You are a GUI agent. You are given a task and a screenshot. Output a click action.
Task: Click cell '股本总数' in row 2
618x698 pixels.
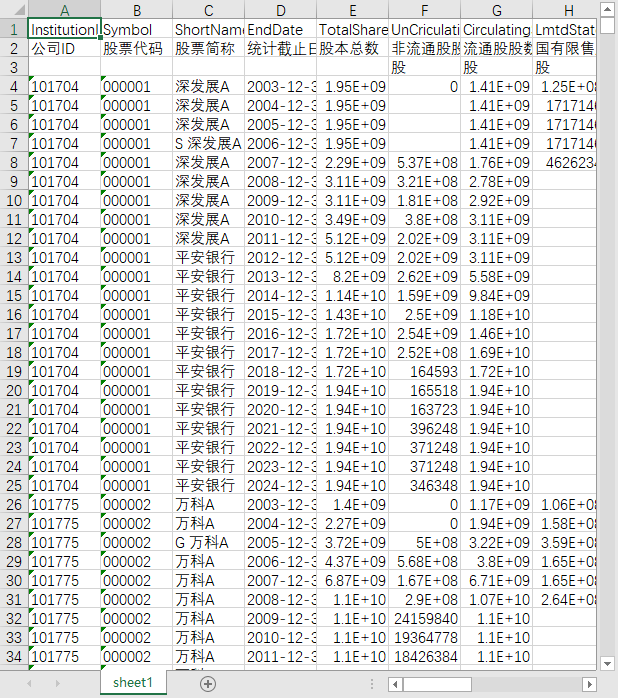click(353, 49)
